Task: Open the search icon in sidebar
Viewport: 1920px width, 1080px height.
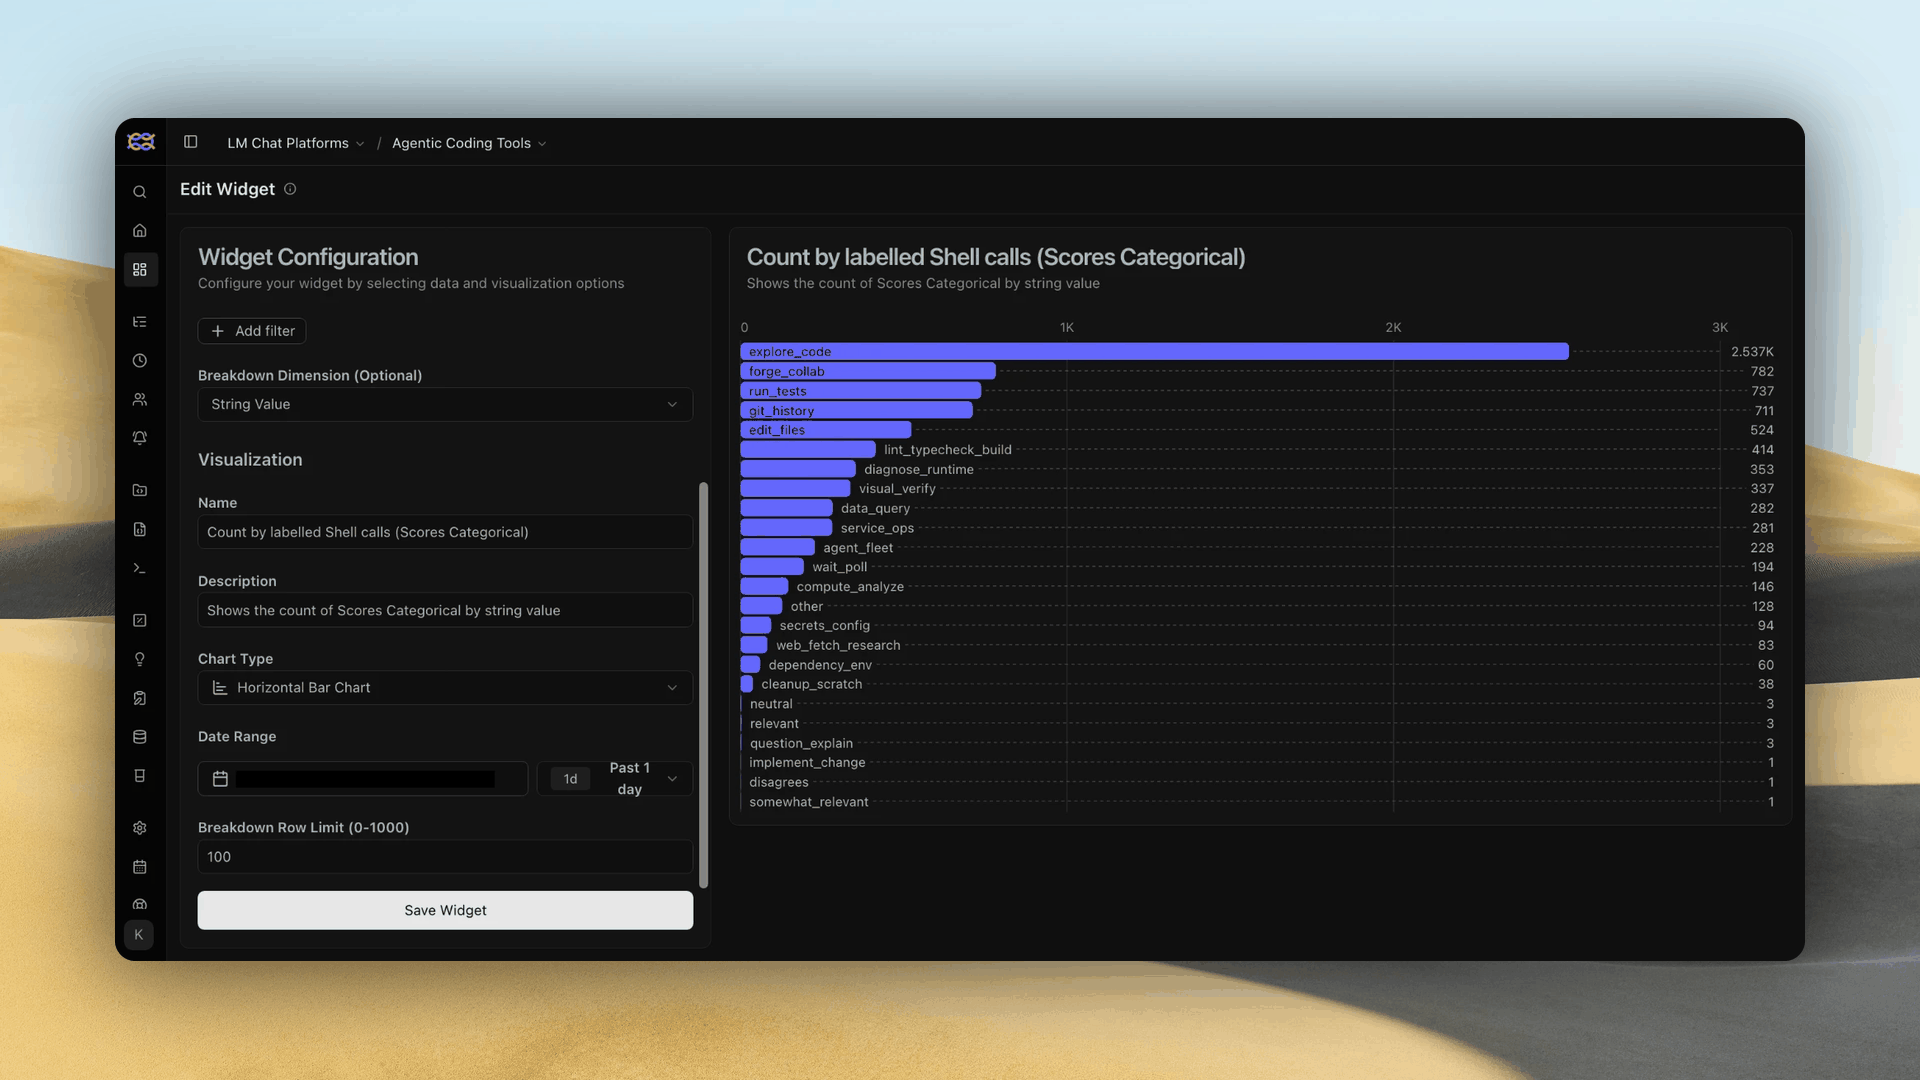Action: point(140,192)
